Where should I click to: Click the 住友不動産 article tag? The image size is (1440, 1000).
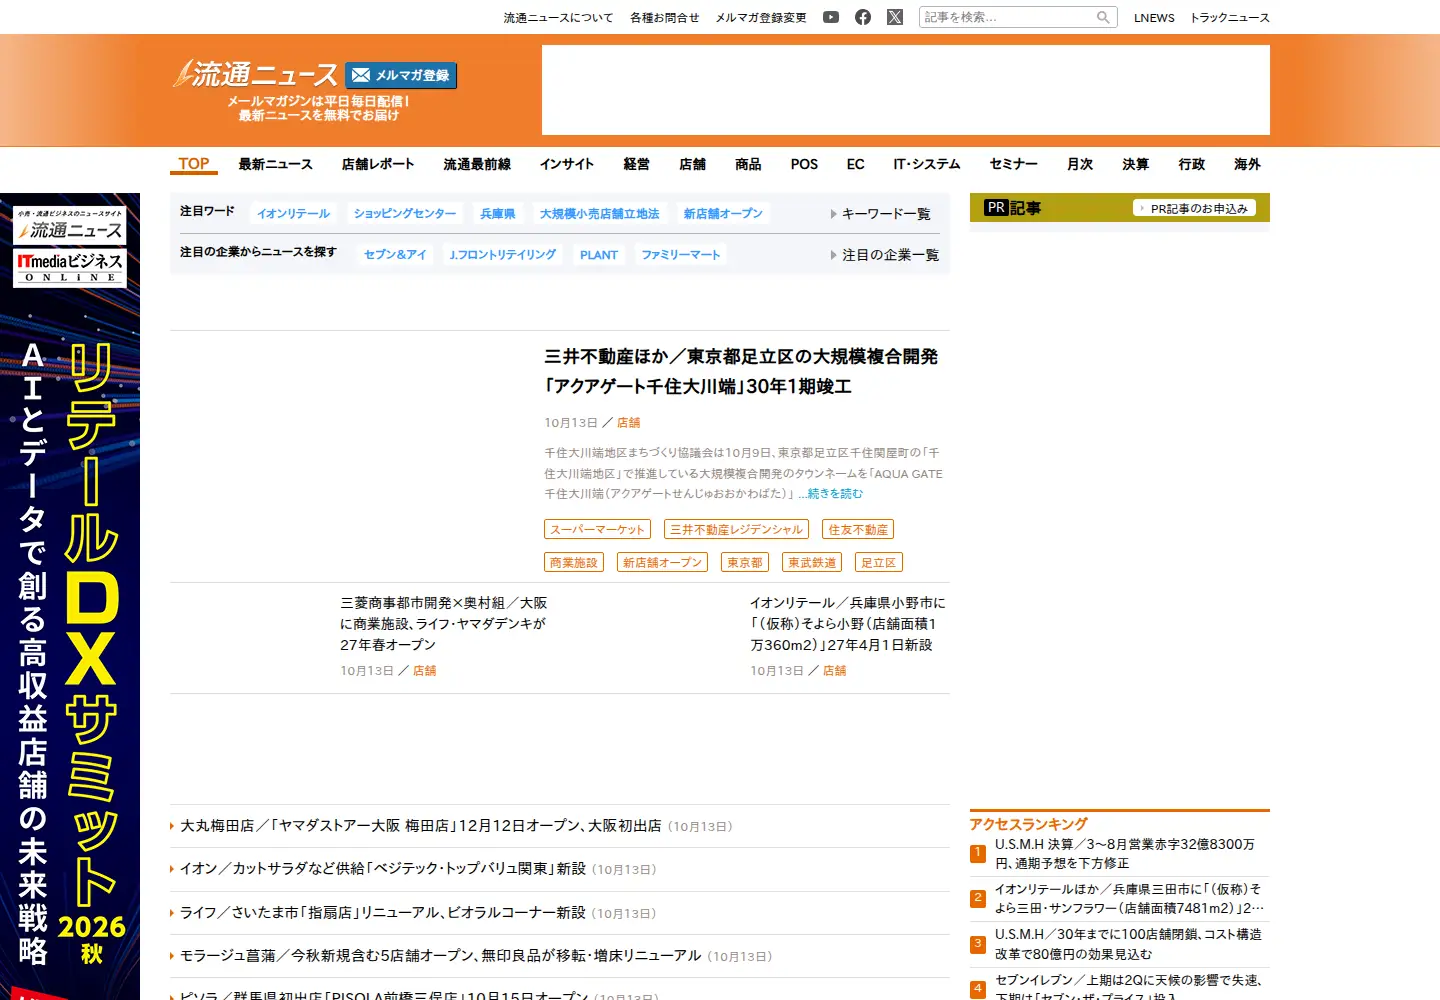[858, 530]
